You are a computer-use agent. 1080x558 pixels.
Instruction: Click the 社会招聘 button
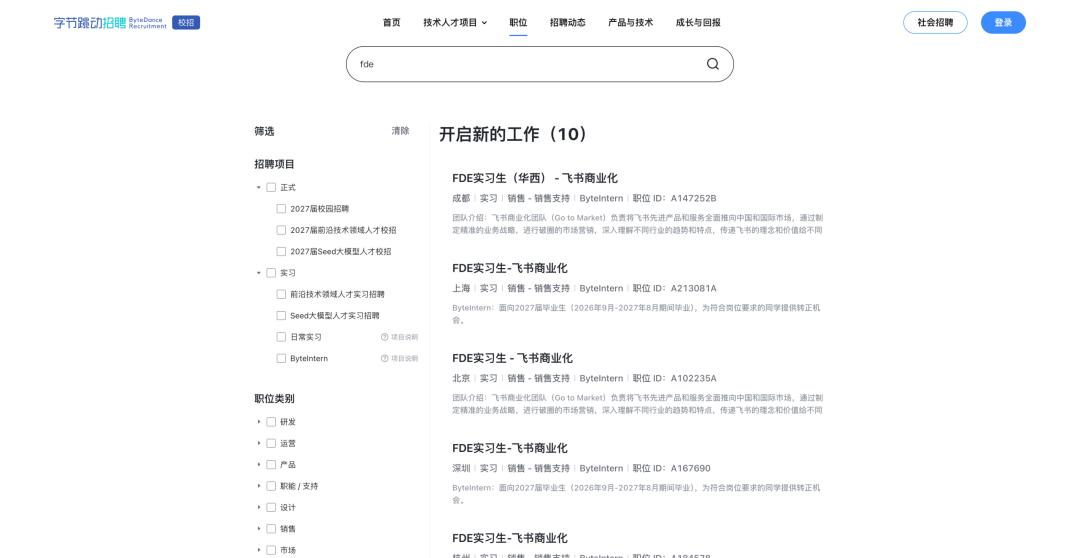tap(935, 23)
